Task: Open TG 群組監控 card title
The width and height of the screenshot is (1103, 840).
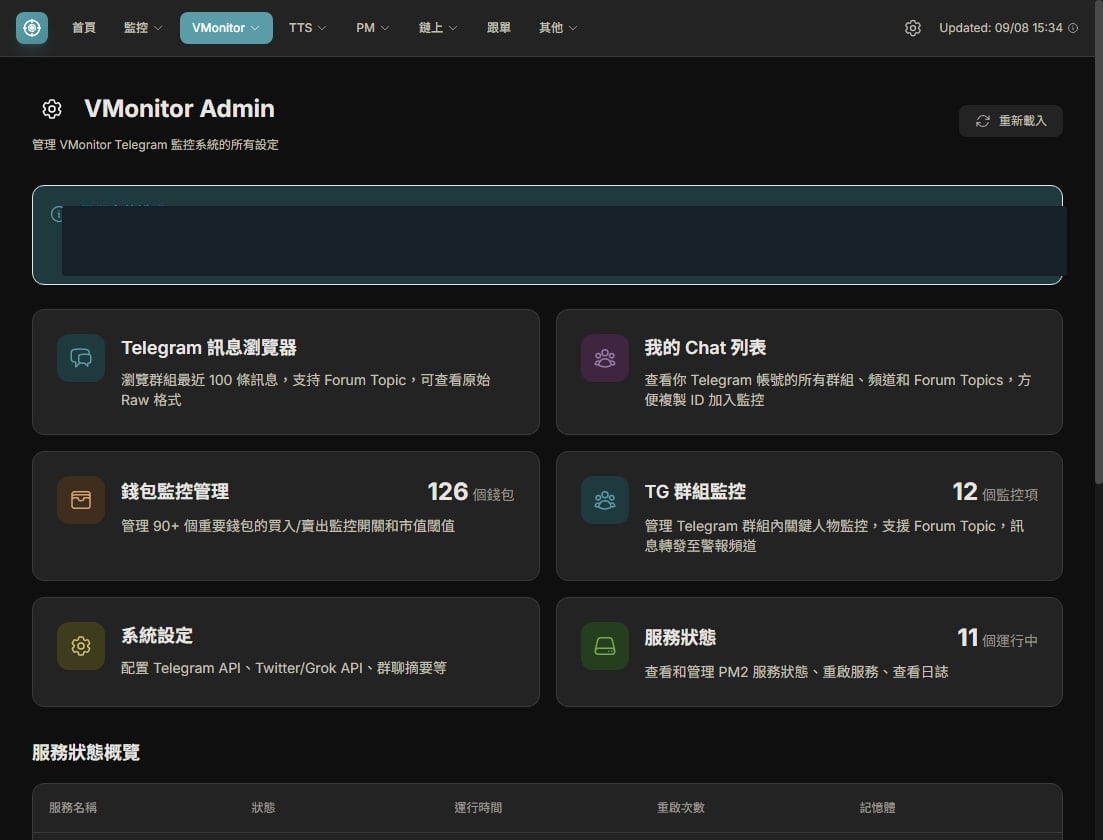Action: click(x=695, y=491)
